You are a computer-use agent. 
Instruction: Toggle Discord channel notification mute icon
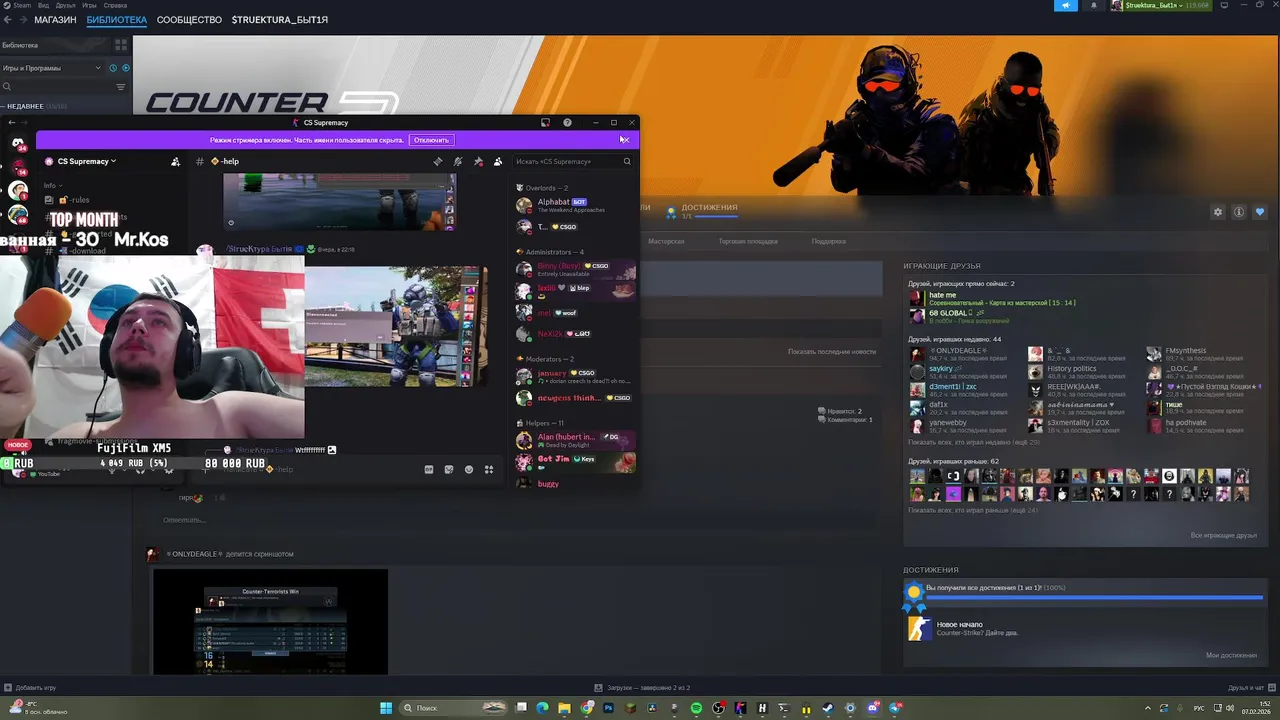pos(457,161)
